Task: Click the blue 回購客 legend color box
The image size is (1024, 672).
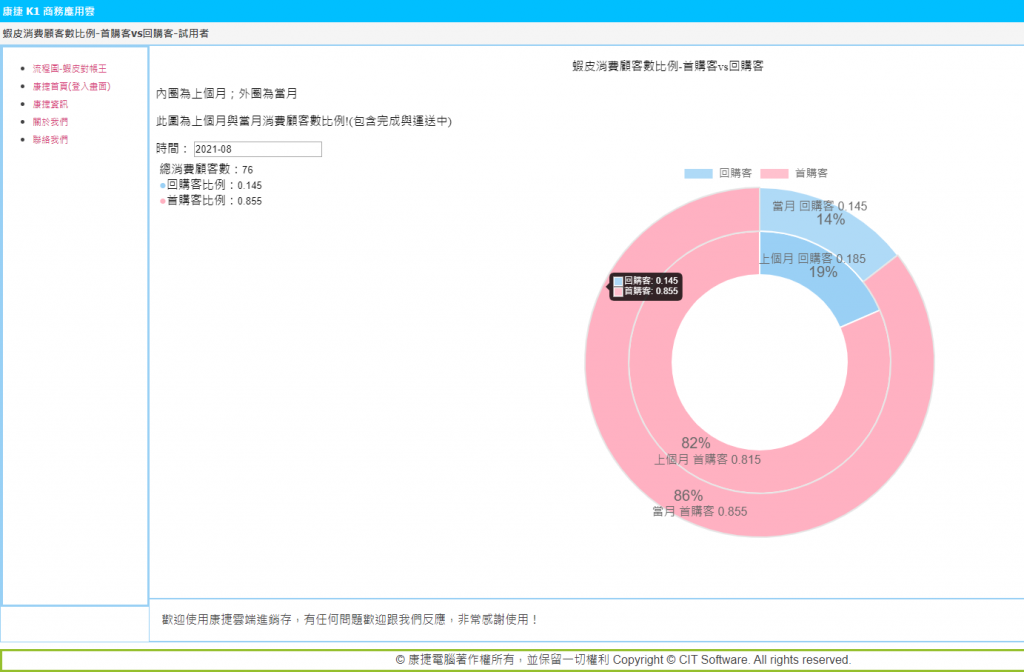Action: tap(698, 173)
